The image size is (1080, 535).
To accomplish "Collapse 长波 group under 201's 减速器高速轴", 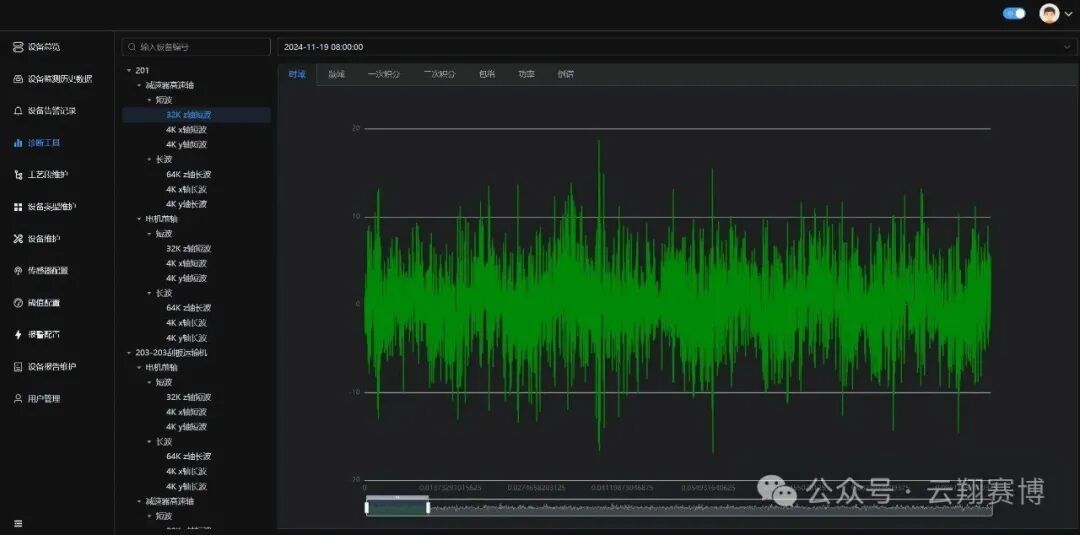I will pyautogui.click(x=149, y=159).
